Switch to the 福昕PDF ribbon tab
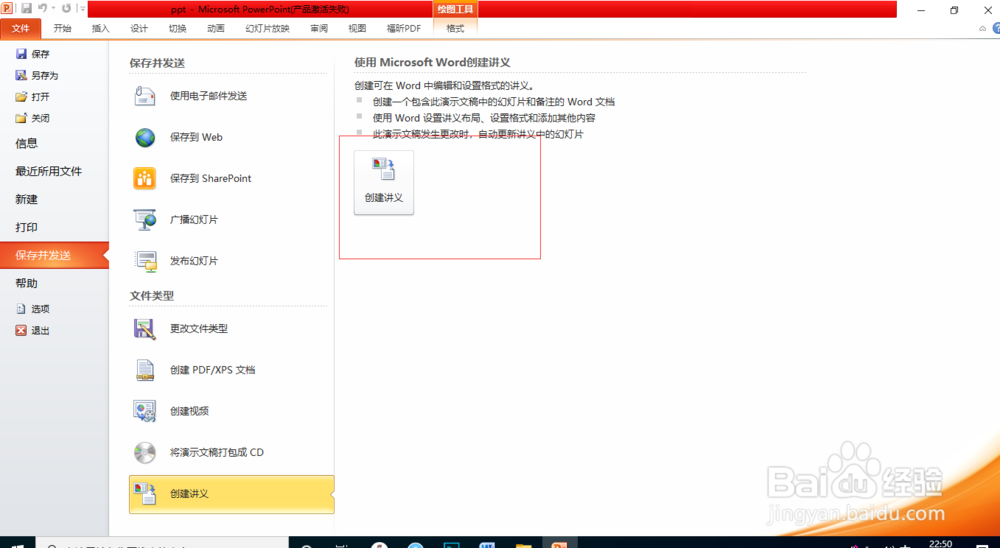The image size is (1000, 548). [404, 28]
